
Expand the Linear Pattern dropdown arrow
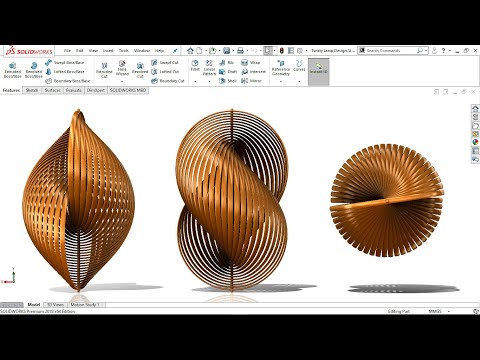pos(209,81)
